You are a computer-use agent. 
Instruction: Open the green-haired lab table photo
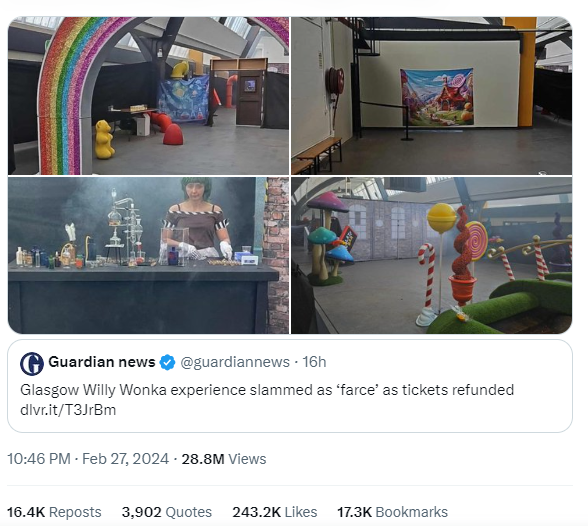coord(148,256)
